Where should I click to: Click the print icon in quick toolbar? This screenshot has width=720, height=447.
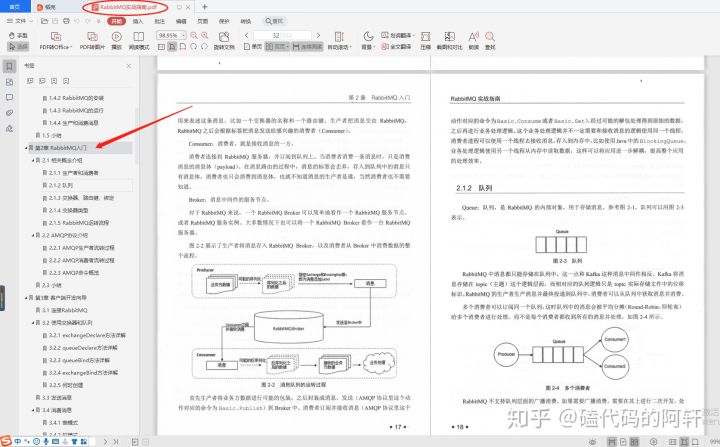point(66,21)
